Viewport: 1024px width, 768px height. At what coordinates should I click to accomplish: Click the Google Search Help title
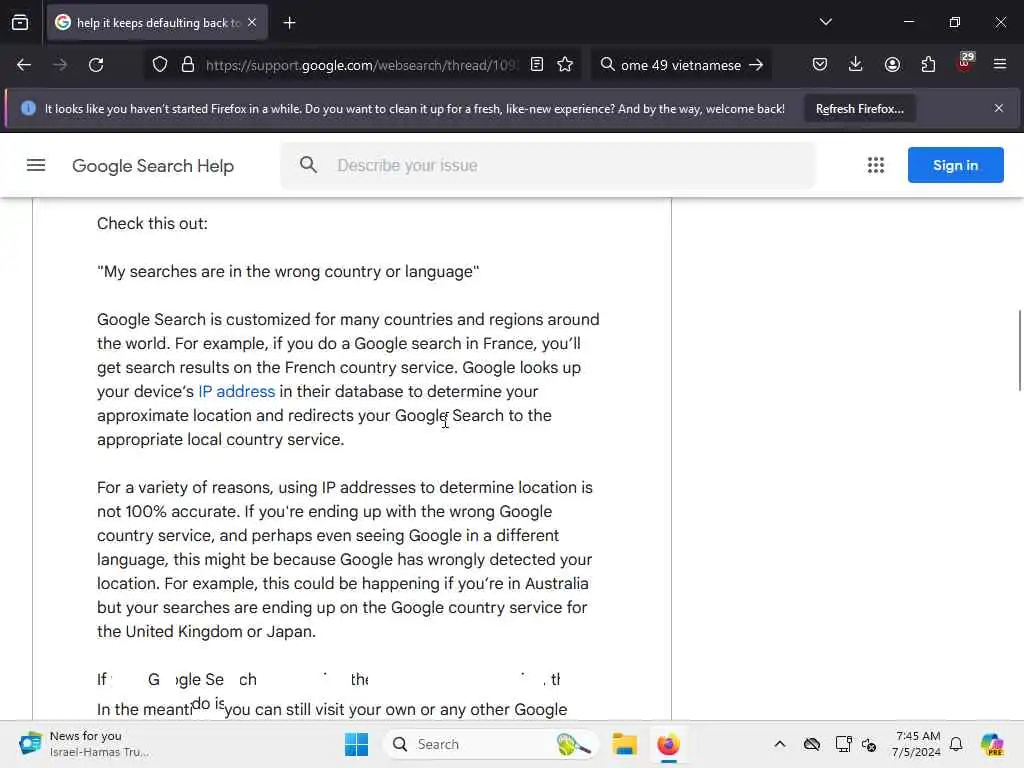tap(153, 166)
